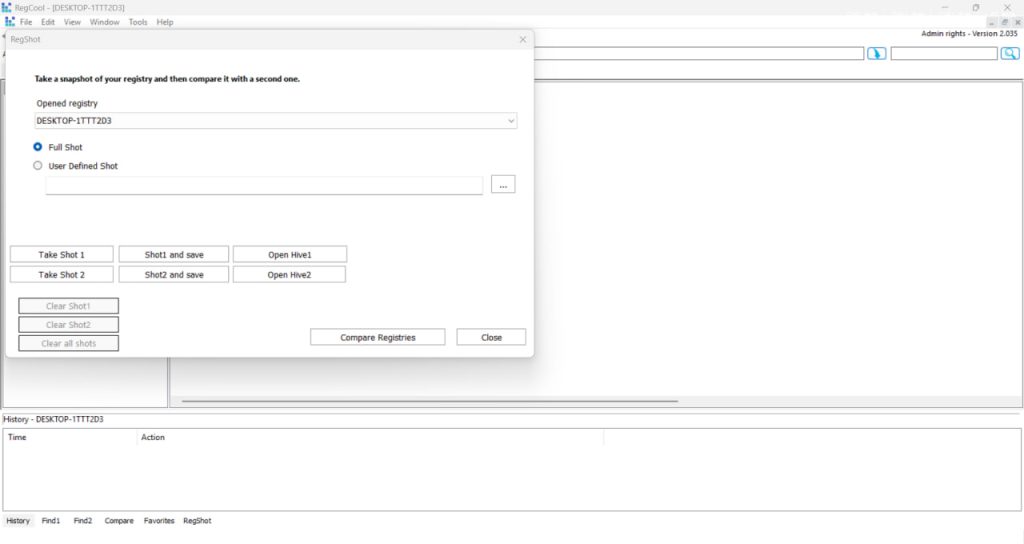This screenshot has width=1024, height=544.
Task: Click the horizontal scrollbar in main pane
Action: click(x=430, y=401)
